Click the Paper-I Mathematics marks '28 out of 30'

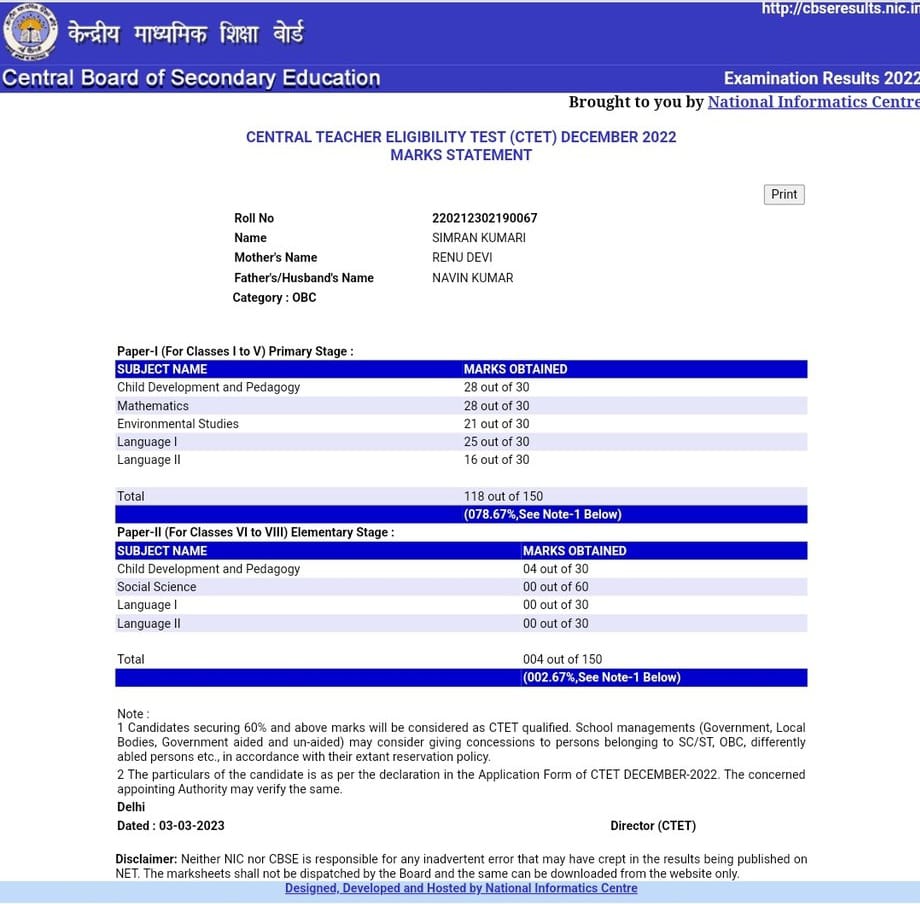pyautogui.click(x=496, y=405)
